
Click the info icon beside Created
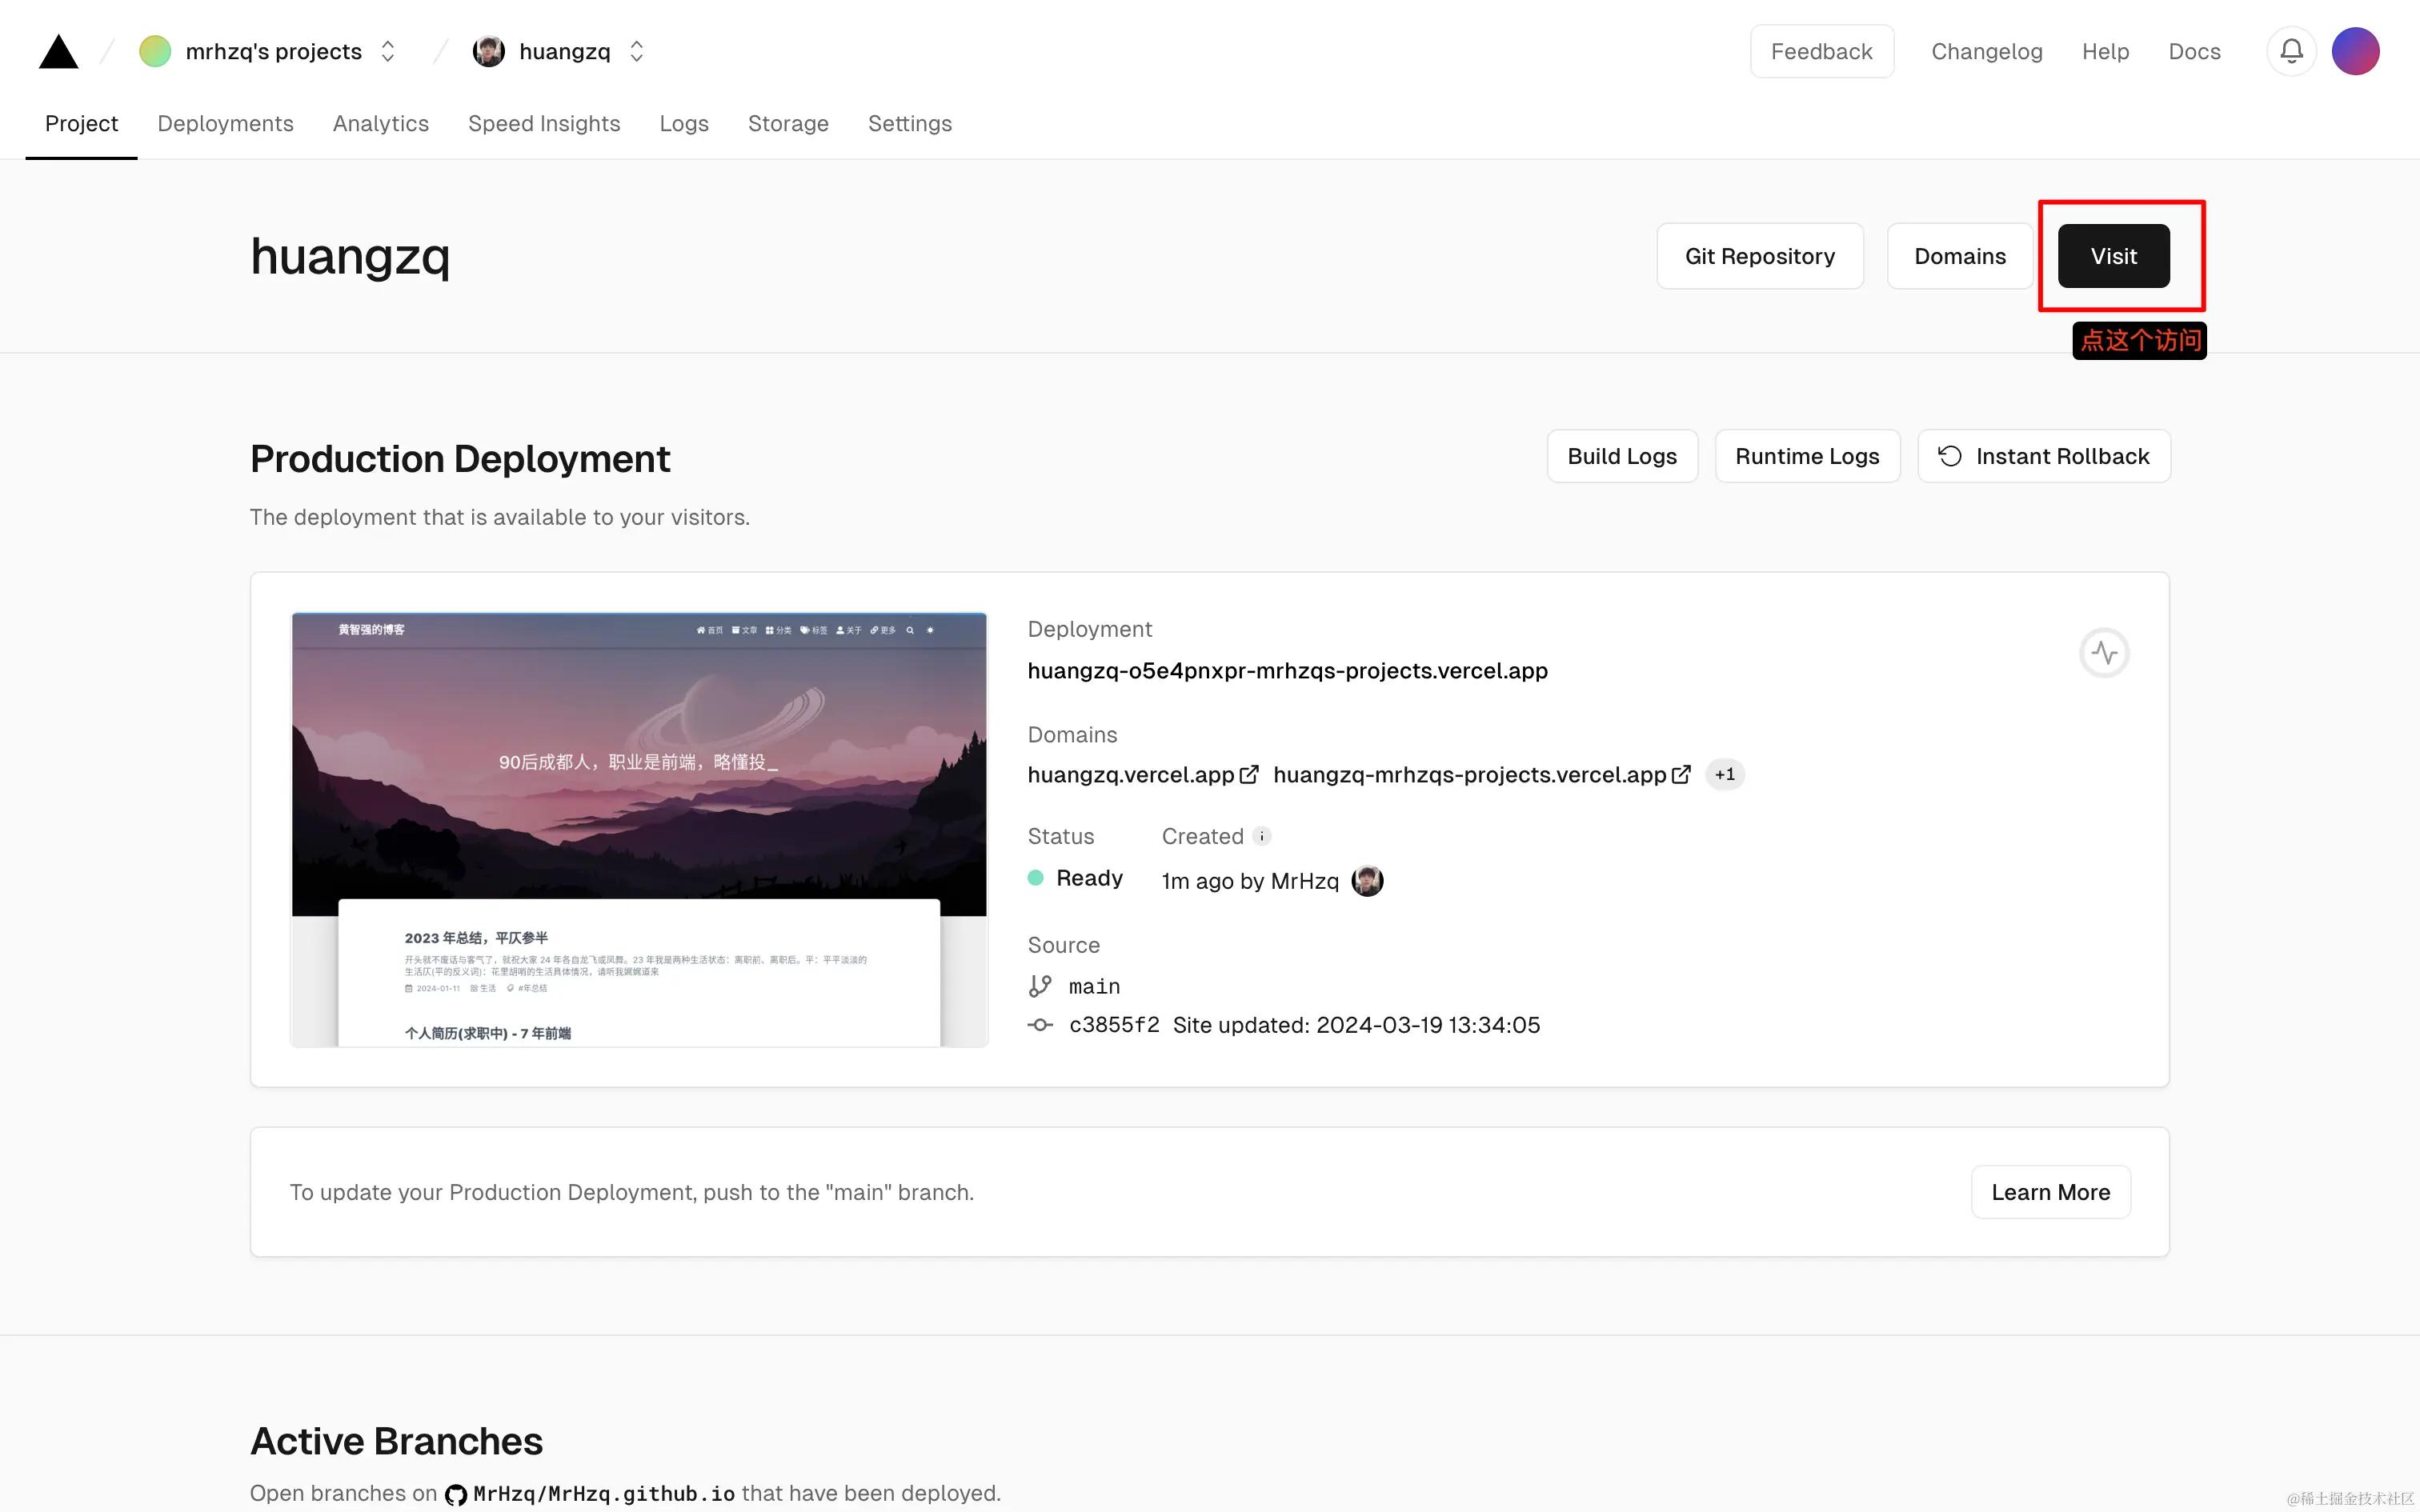1262,836
